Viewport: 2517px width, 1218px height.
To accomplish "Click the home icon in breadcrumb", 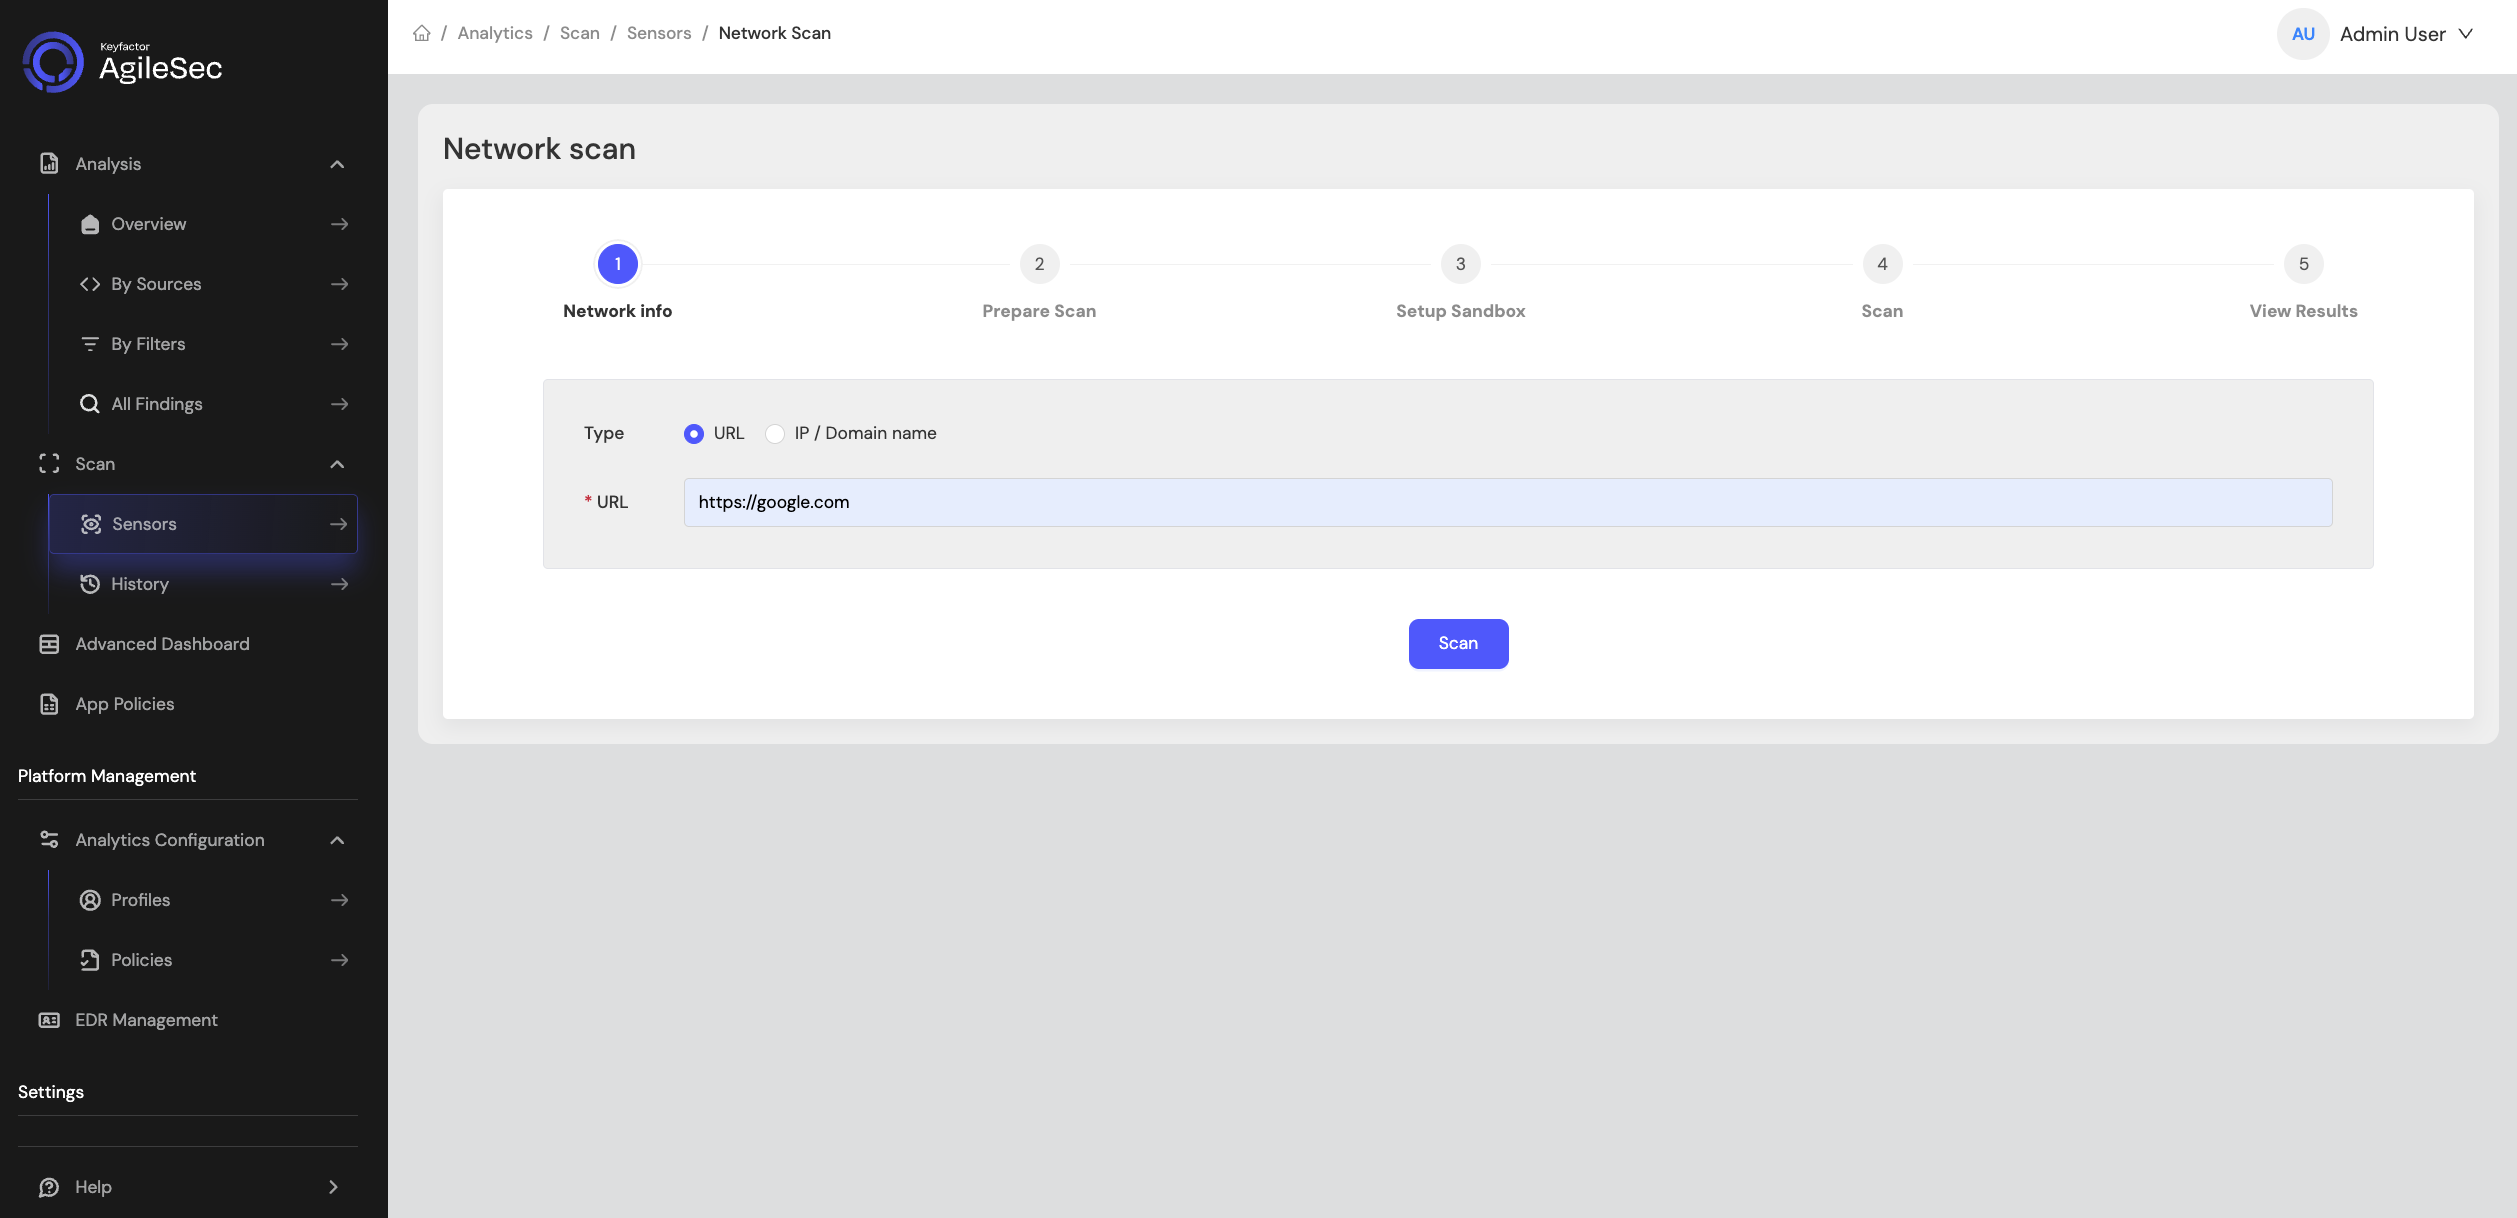I will pos(422,33).
